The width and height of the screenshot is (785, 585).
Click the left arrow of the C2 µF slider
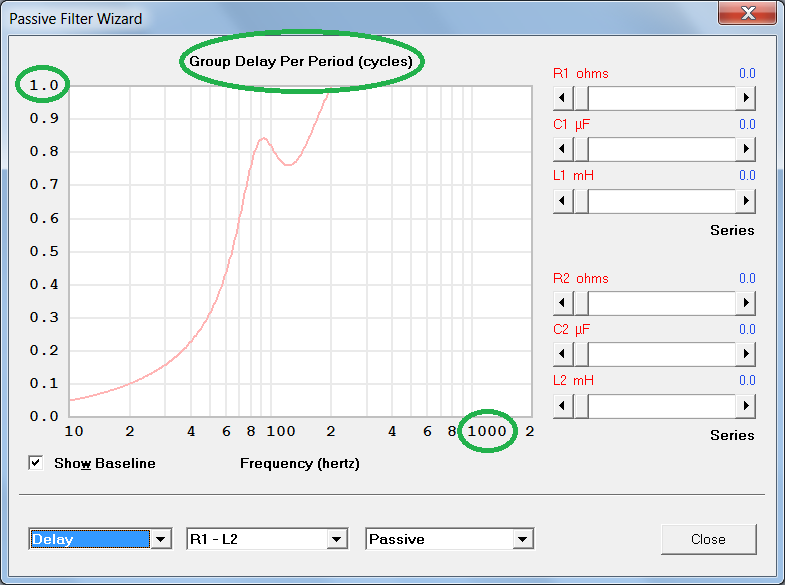pyautogui.click(x=563, y=354)
